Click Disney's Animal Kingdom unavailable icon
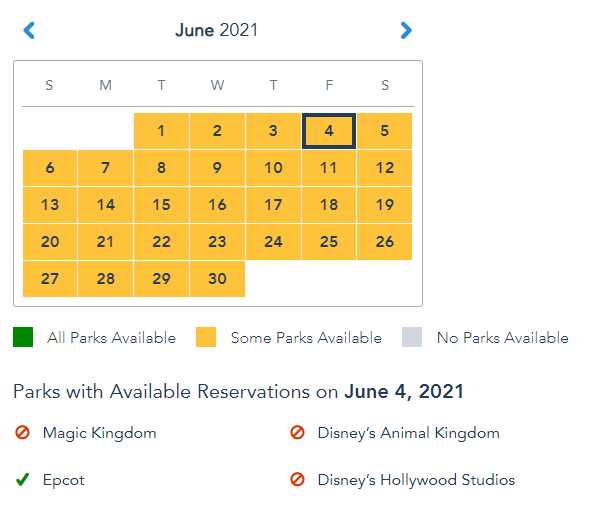This screenshot has width=609, height=509. pos(298,432)
